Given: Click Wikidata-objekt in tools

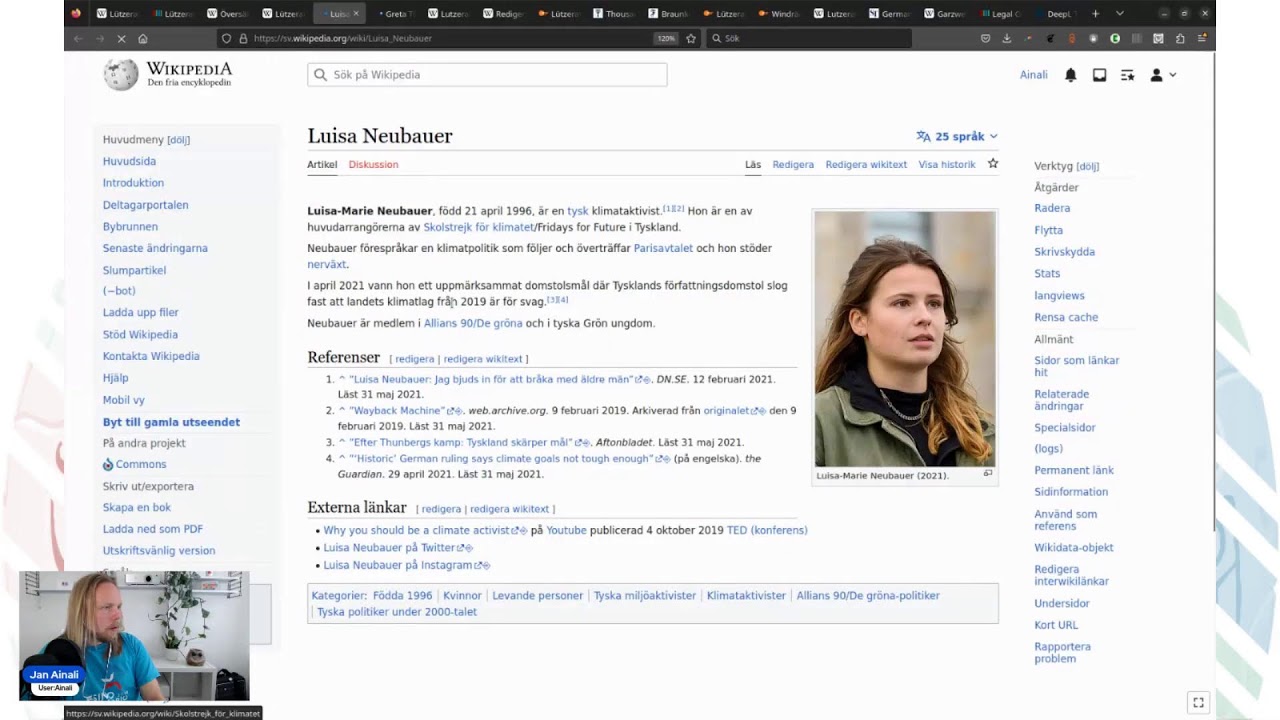Looking at the screenshot, I should coord(1074,548).
